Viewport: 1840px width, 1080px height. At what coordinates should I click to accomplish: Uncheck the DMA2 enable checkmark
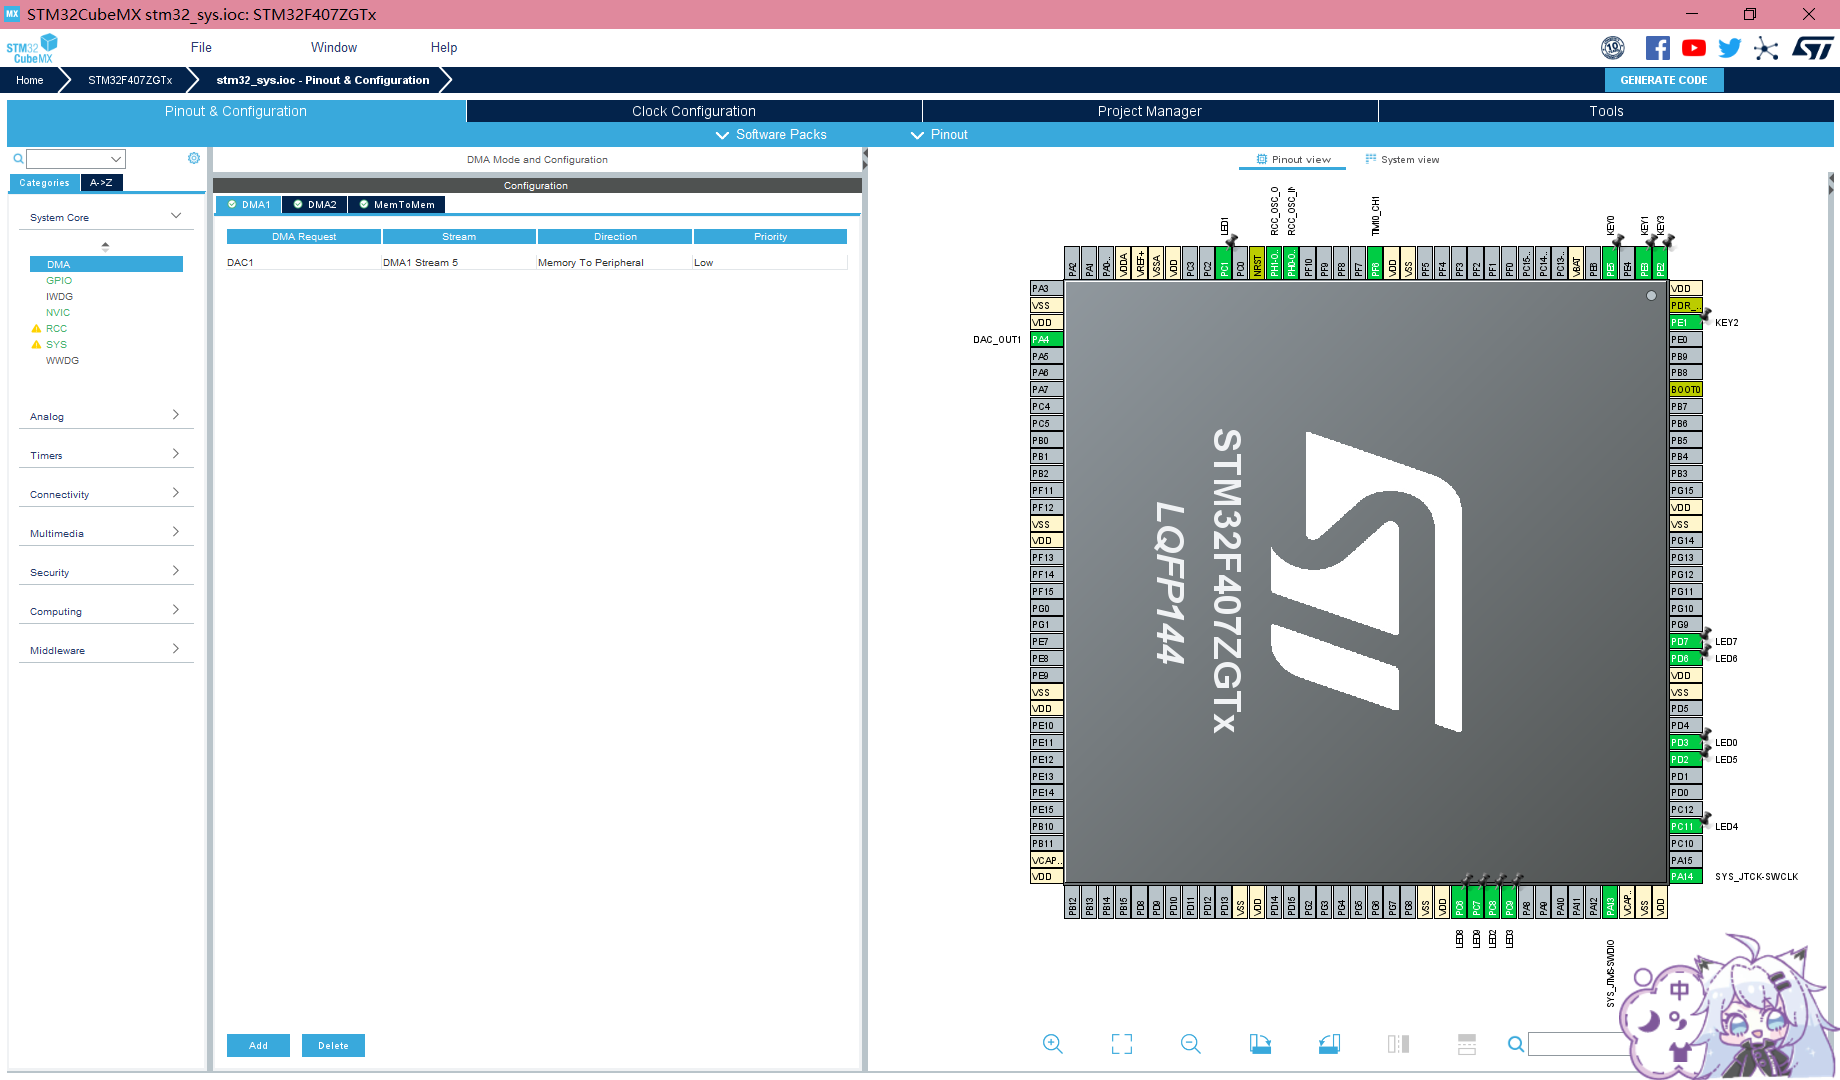coord(298,204)
